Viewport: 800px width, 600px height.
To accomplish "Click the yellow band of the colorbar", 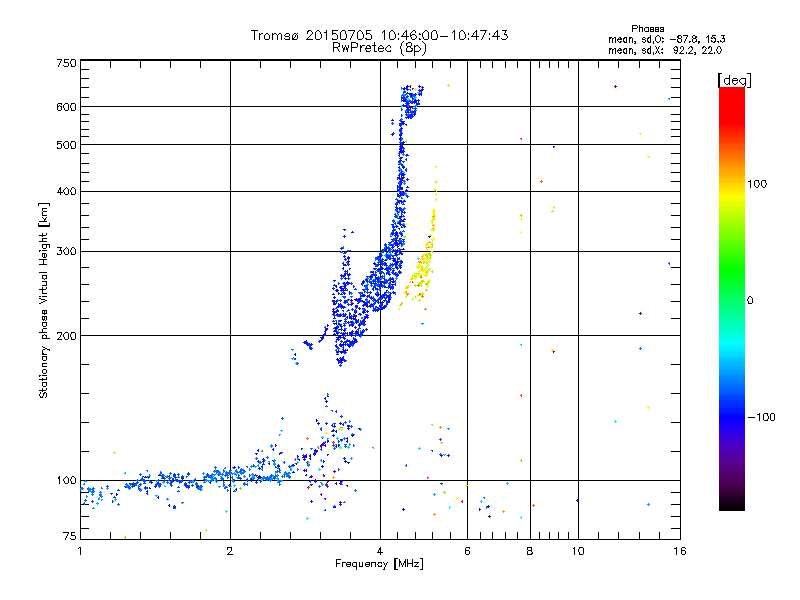I will click(732, 195).
